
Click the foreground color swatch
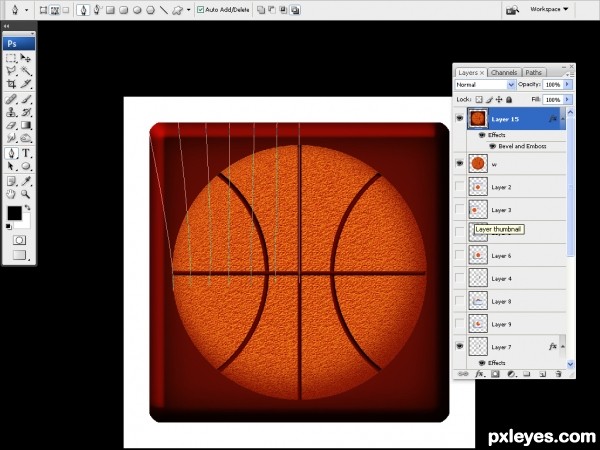[14, 214]
